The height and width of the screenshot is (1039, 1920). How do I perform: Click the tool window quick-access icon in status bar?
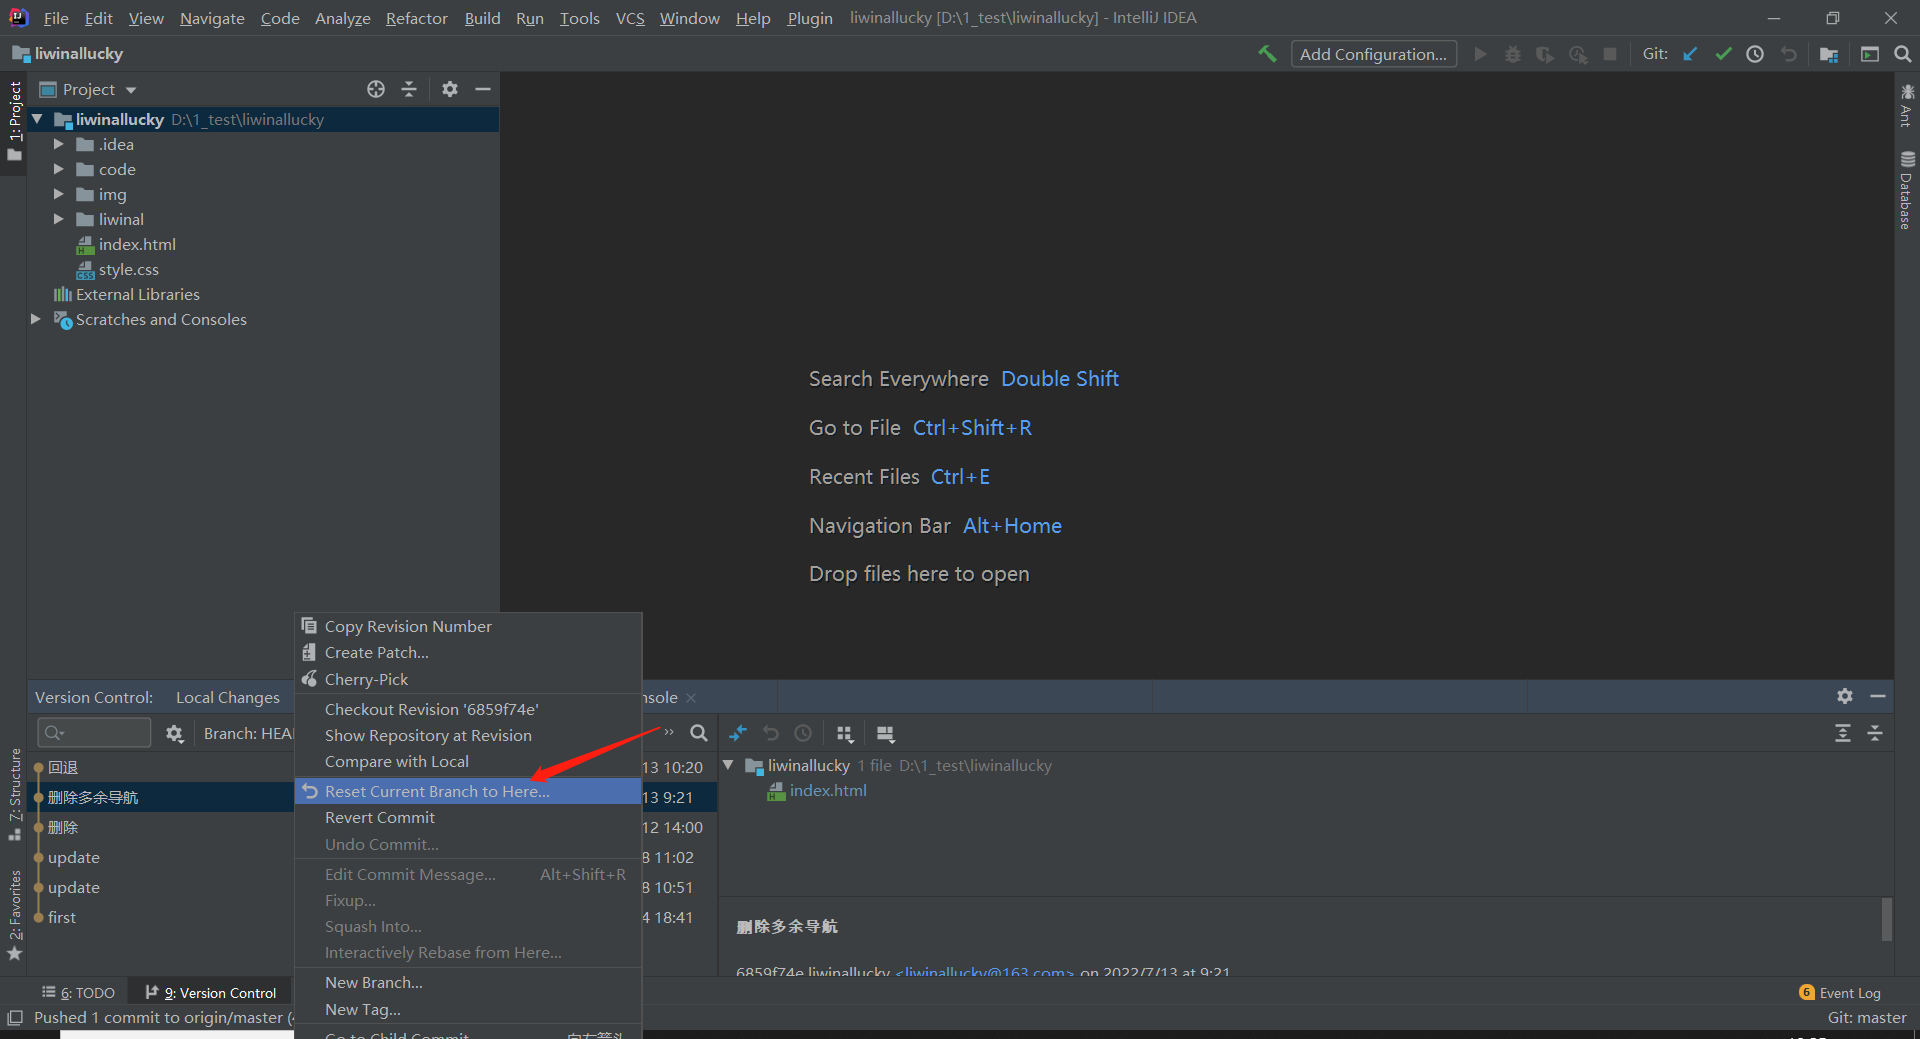point(15,1018)
